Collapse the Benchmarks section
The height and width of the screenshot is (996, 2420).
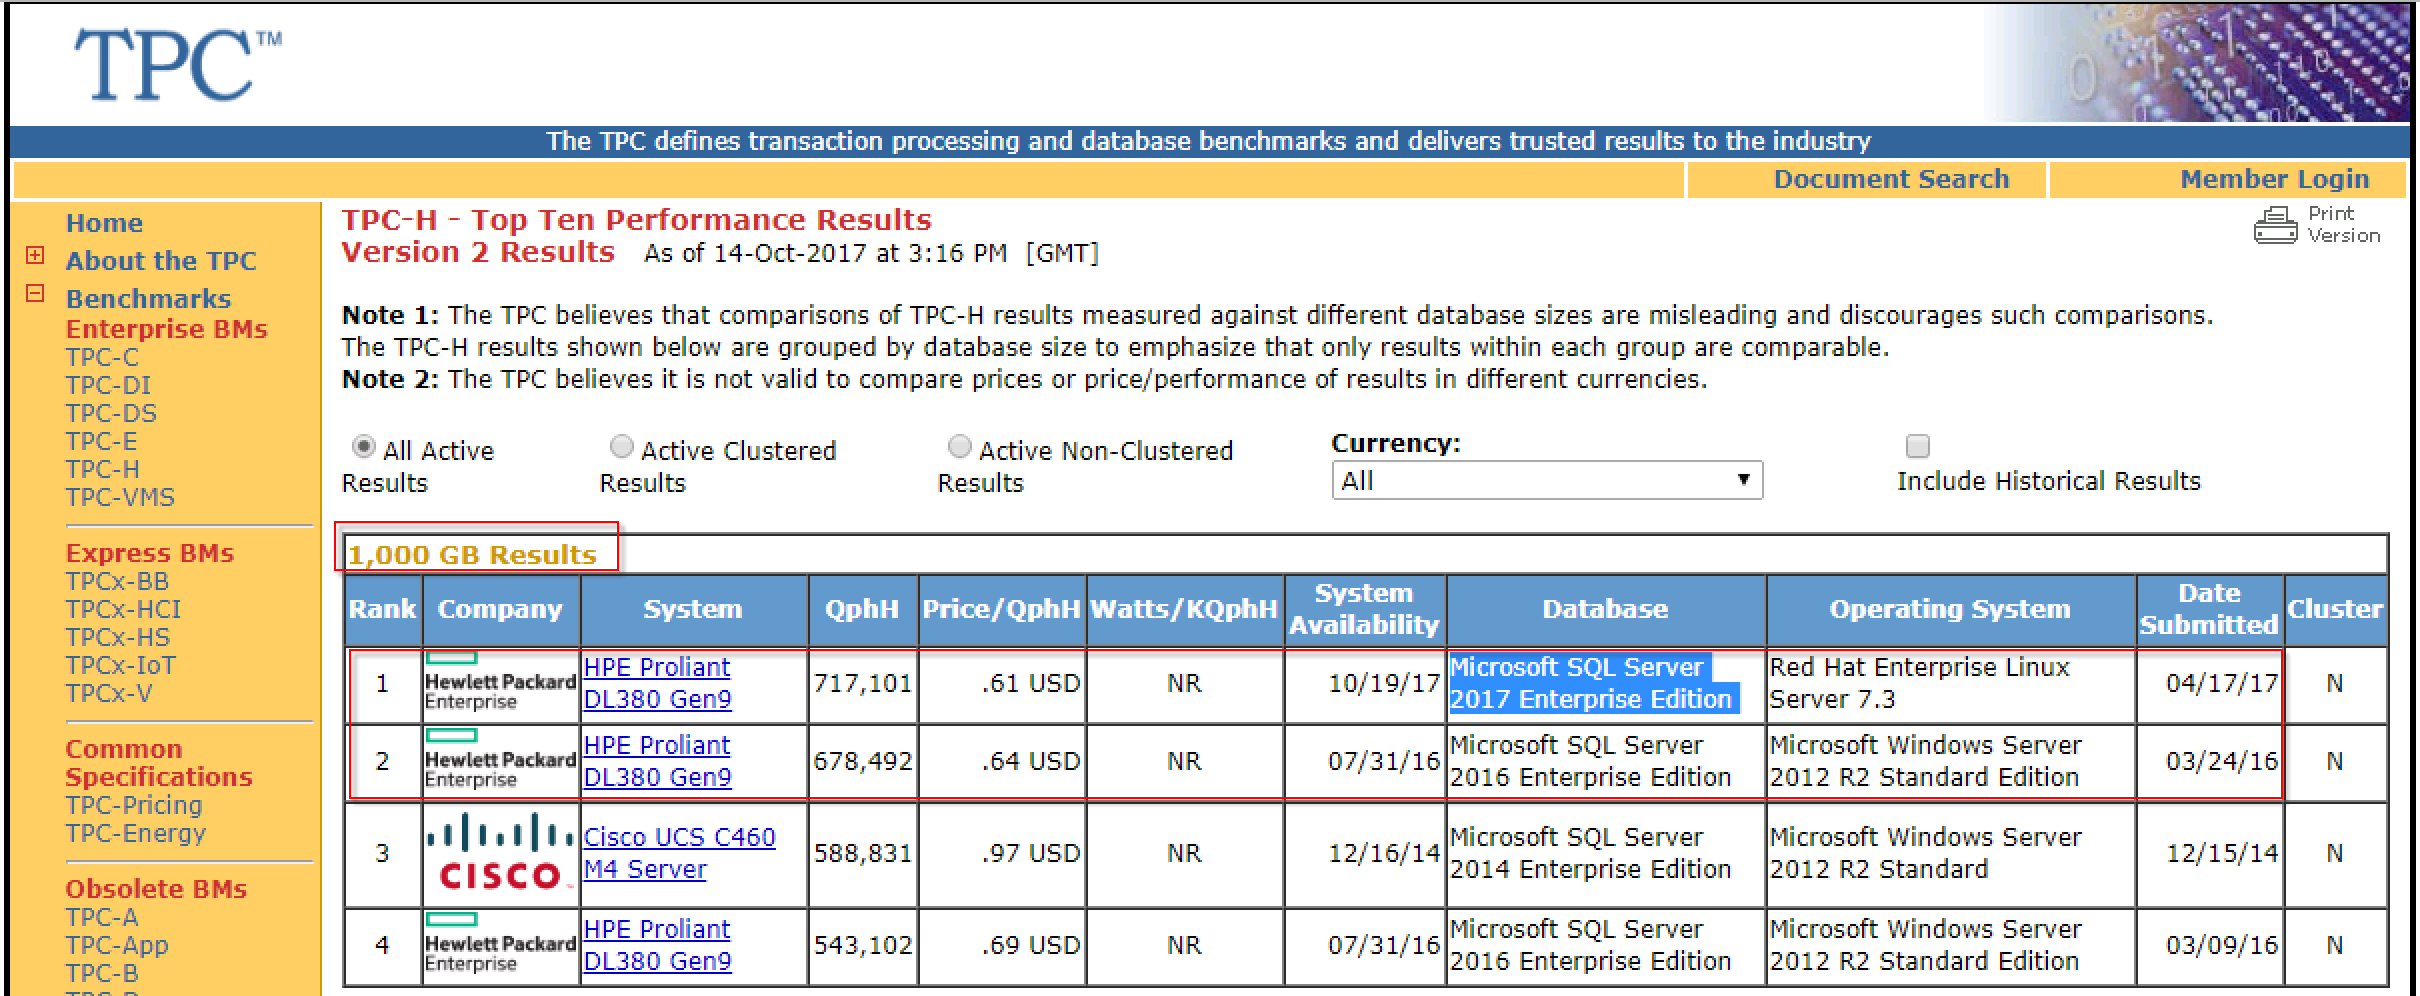[35, 294]
